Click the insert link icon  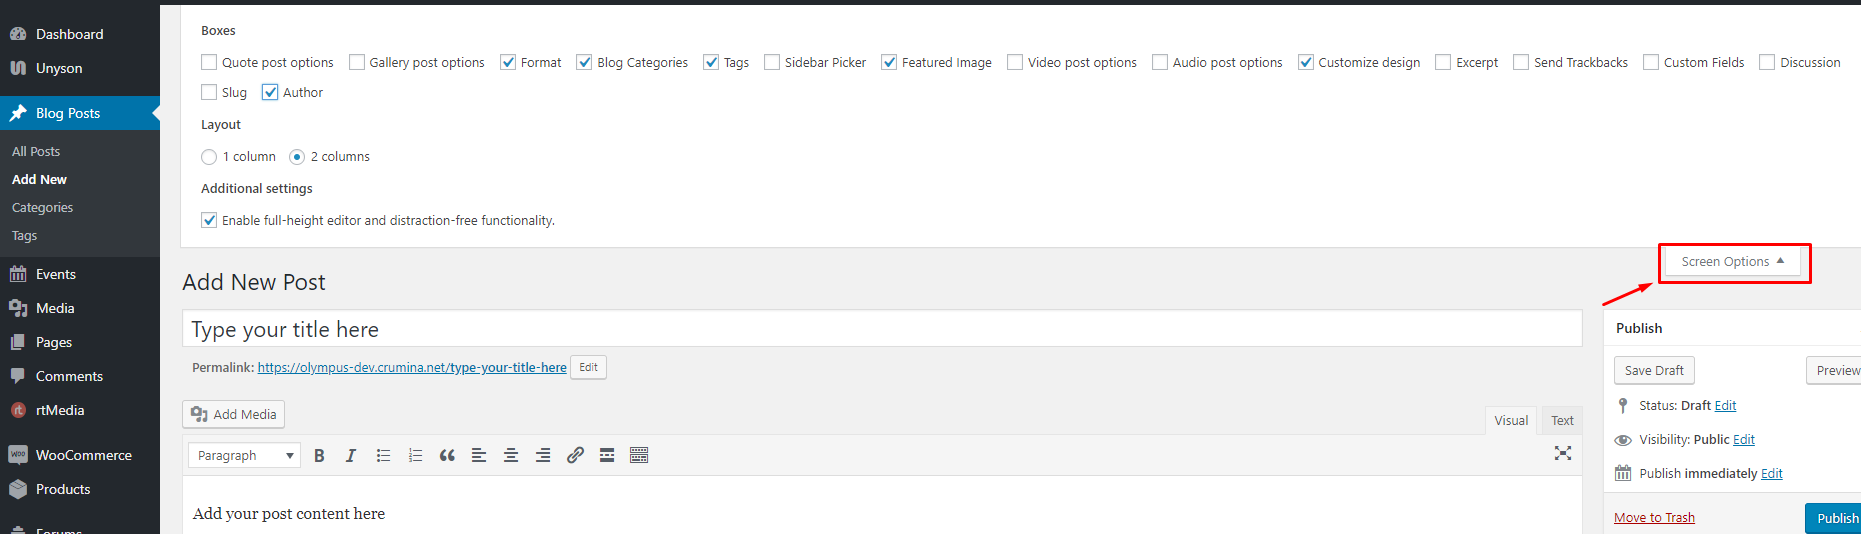point(575,456)
